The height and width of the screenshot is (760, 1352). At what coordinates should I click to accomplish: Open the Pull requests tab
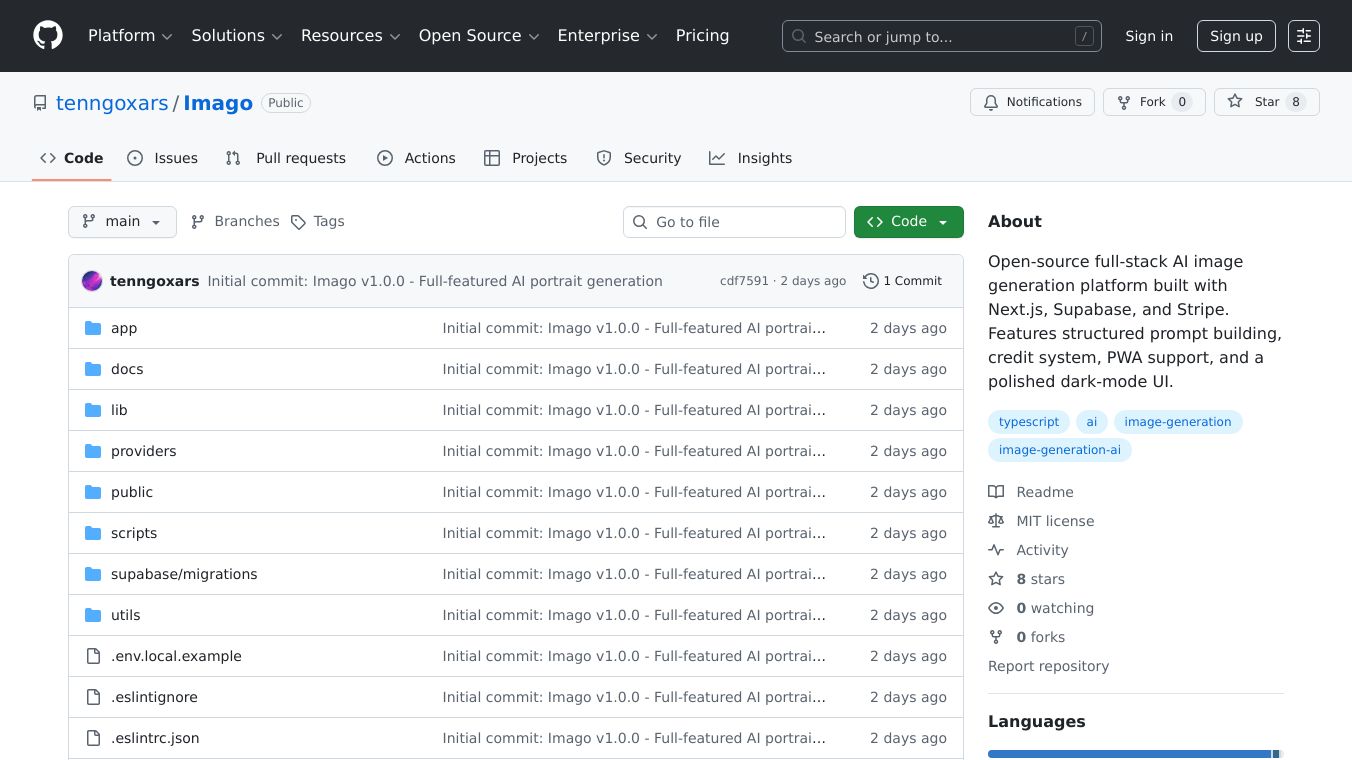tap(286, 158)
